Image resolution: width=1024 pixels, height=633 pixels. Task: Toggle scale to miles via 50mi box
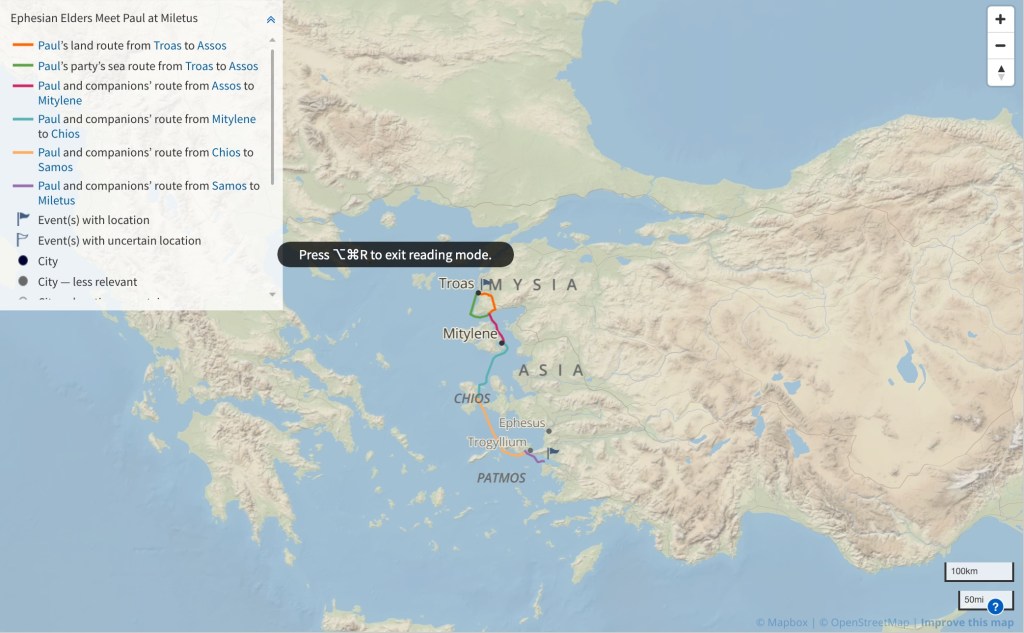click(x=971, y=599)
